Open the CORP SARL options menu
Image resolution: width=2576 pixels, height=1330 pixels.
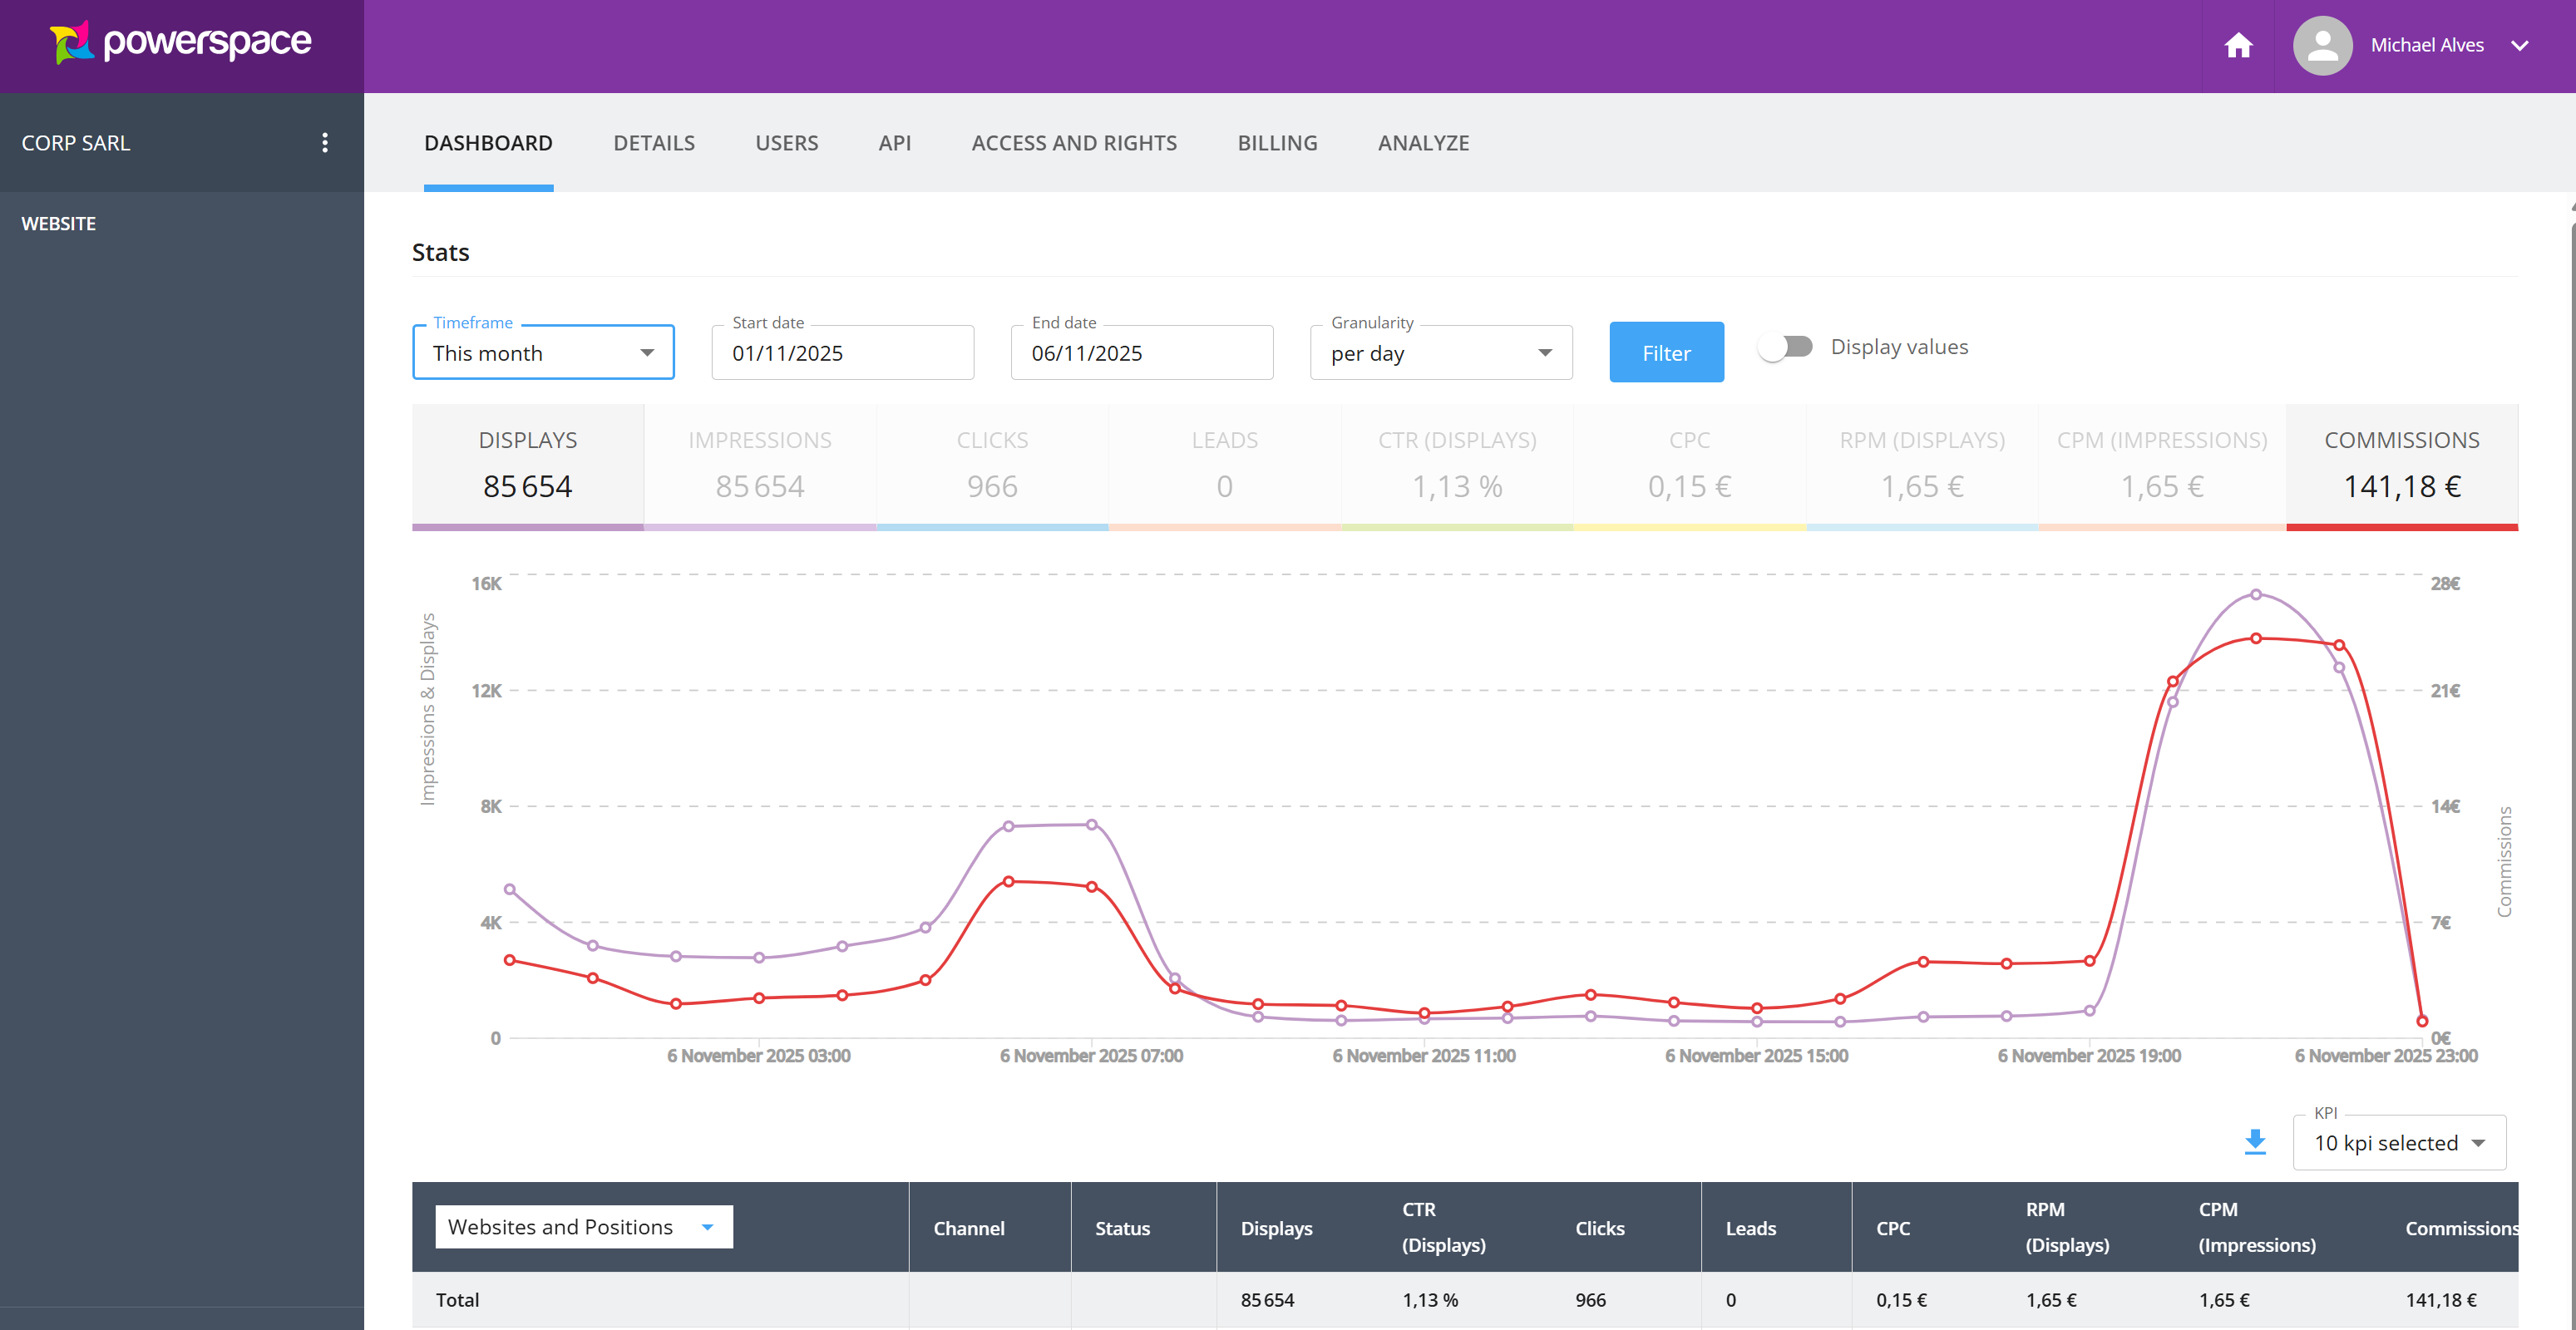tap(325, 142)
